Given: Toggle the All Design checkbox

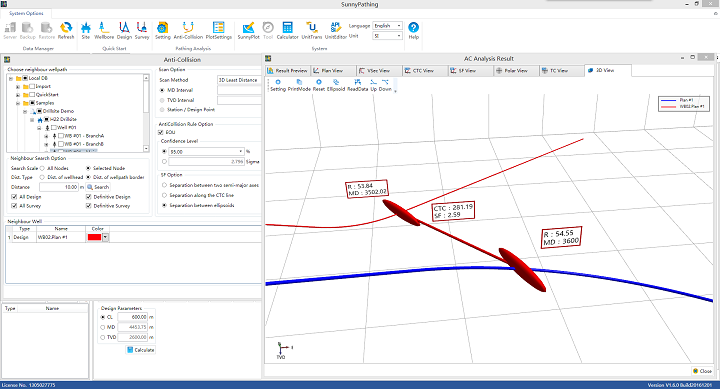Looking at the screenshot, I should click(x=14, y=197).
